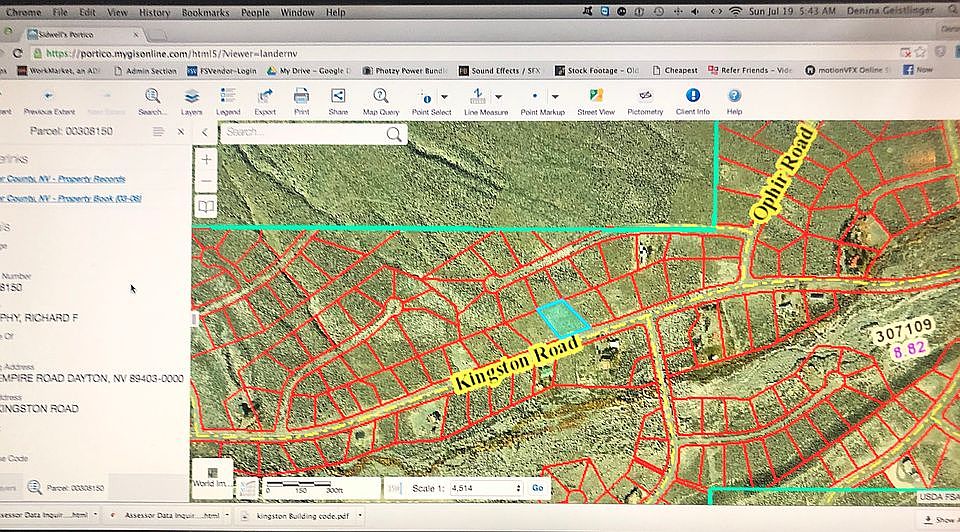Open Pictometry imagery tool
This screenshot has width=960, height=532.
(x=645, y=97)
